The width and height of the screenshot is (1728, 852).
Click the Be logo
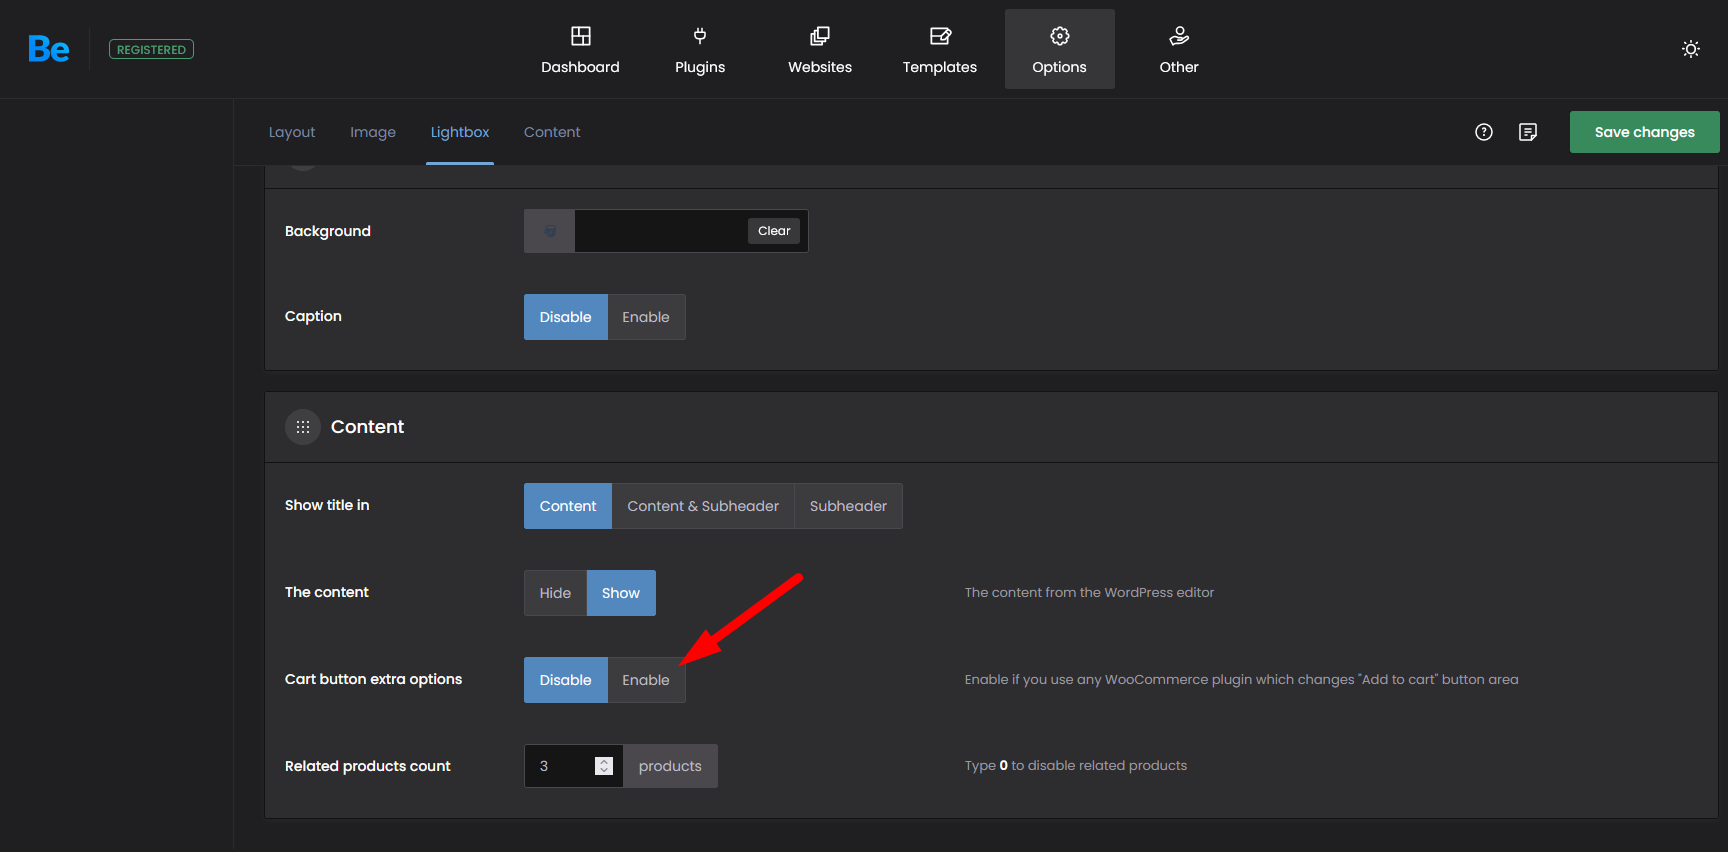tap(49, 49)
